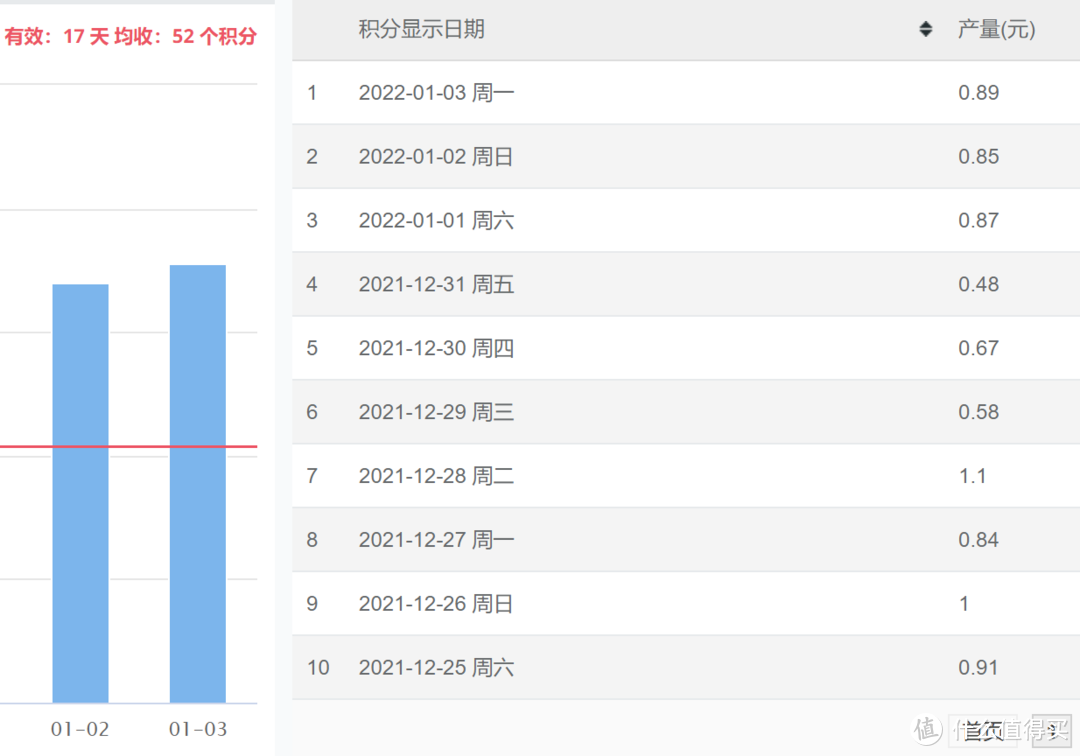Screen dimensions: 1080x756
Task: Click the value 0.89 cell
Action: pos(977,92)
